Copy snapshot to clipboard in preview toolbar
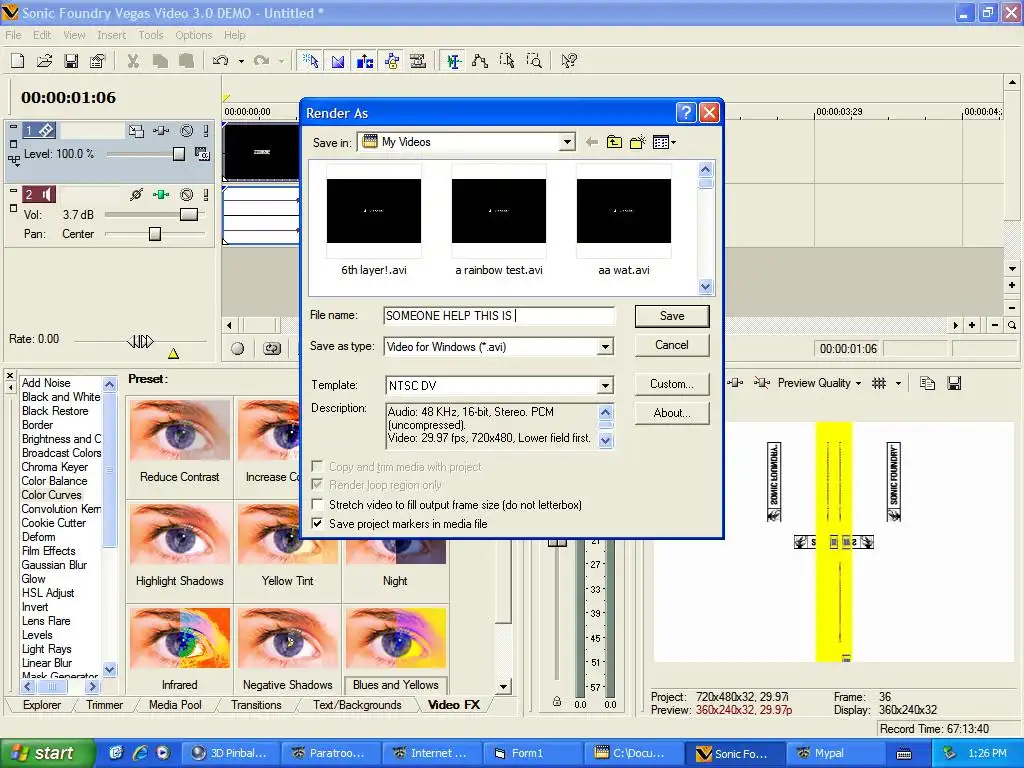 (x=927, y=383)
